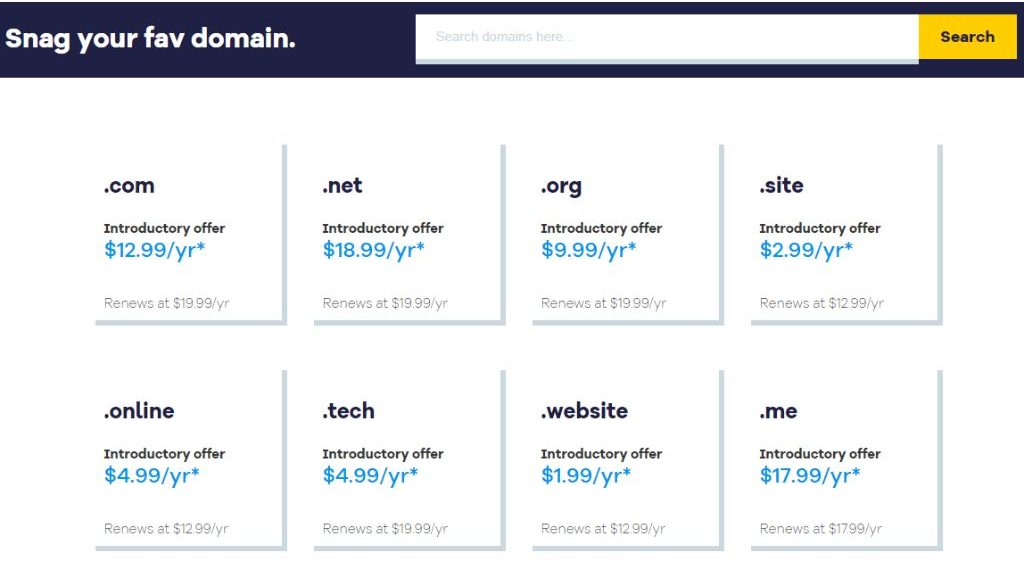Select the .tech domain card
Image resolution: width=1024 pixels, height=576 pixels.
(x=408, y=460)
